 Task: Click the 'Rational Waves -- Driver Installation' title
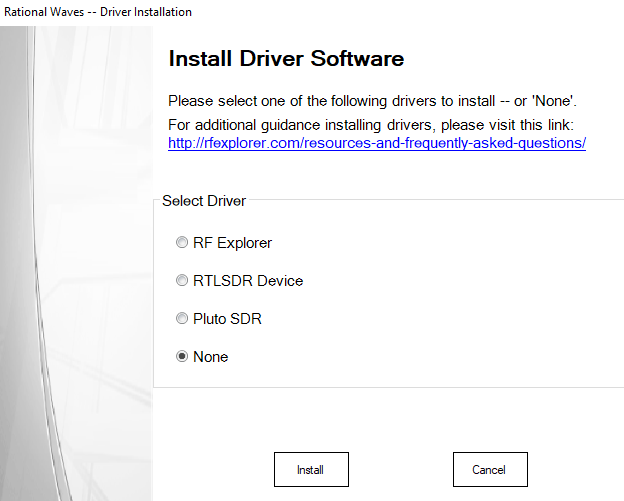[98, 12]
